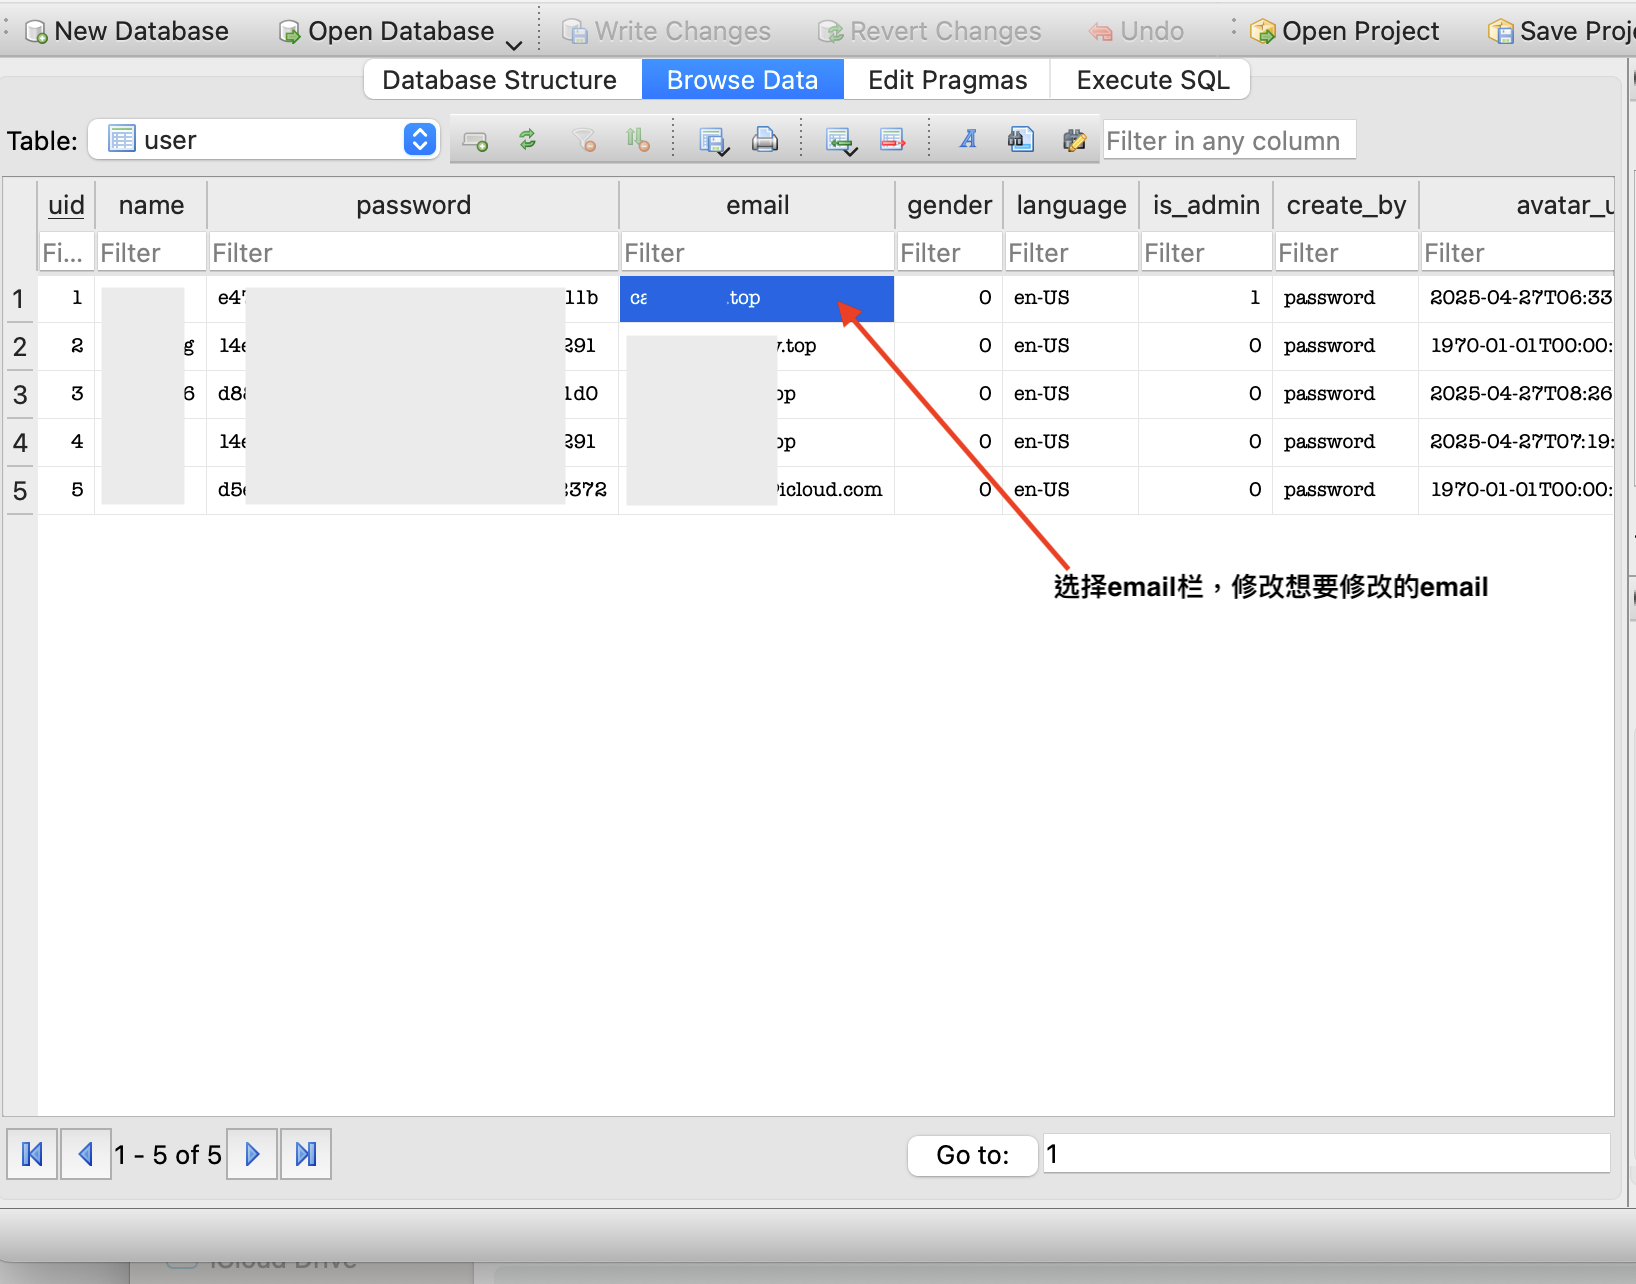The width and height of the screenshot is (1636, 1284).
Task: Switch to the Execute SQL tab
Action: click(1151, 79)
